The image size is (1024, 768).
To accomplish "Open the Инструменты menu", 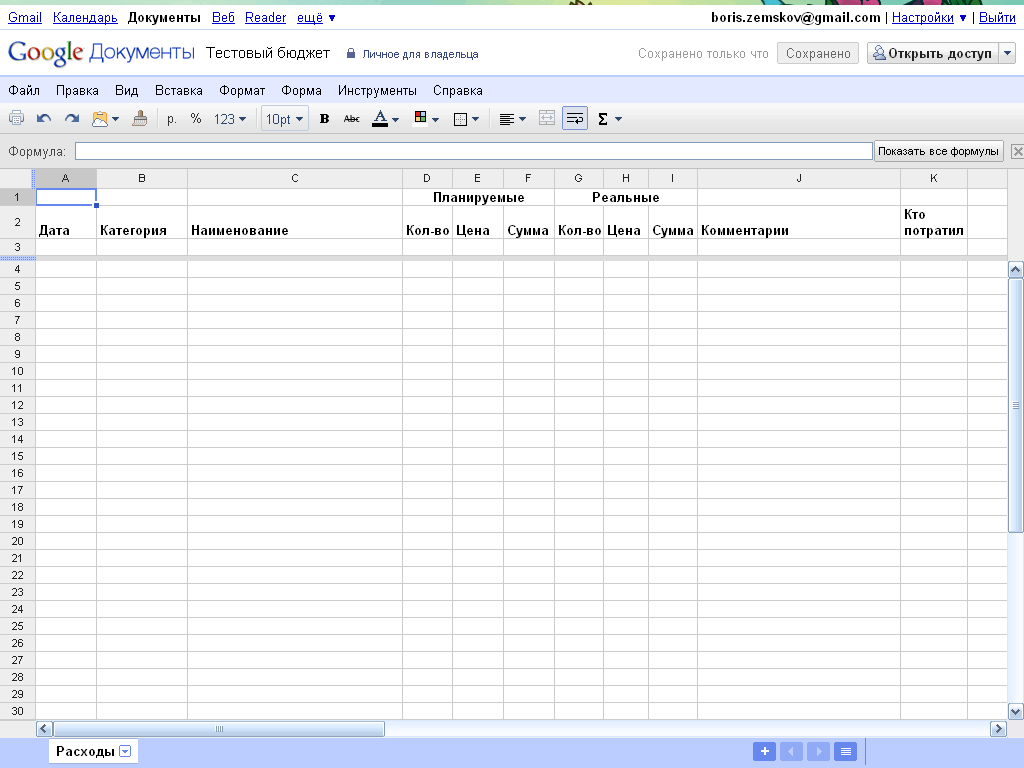I will click(377, 90).
